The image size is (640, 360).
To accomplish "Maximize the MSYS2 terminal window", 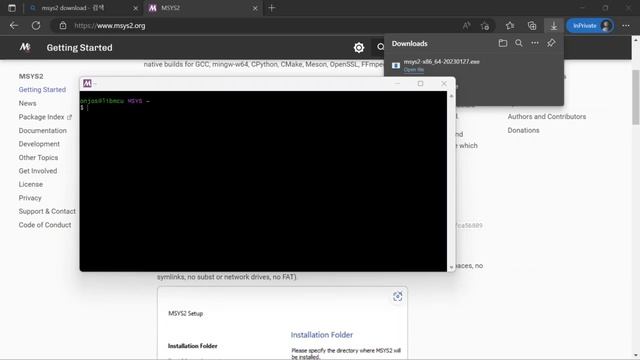I will tap(420, 83).
